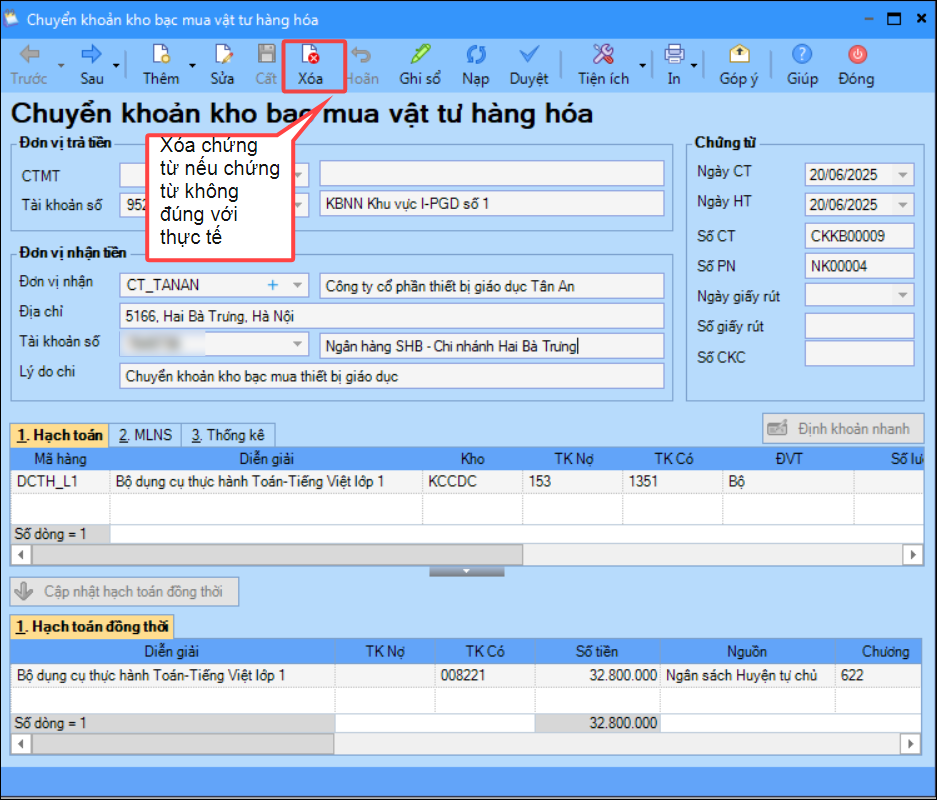Open the Thêm dropdown arrow

(192, 65)
